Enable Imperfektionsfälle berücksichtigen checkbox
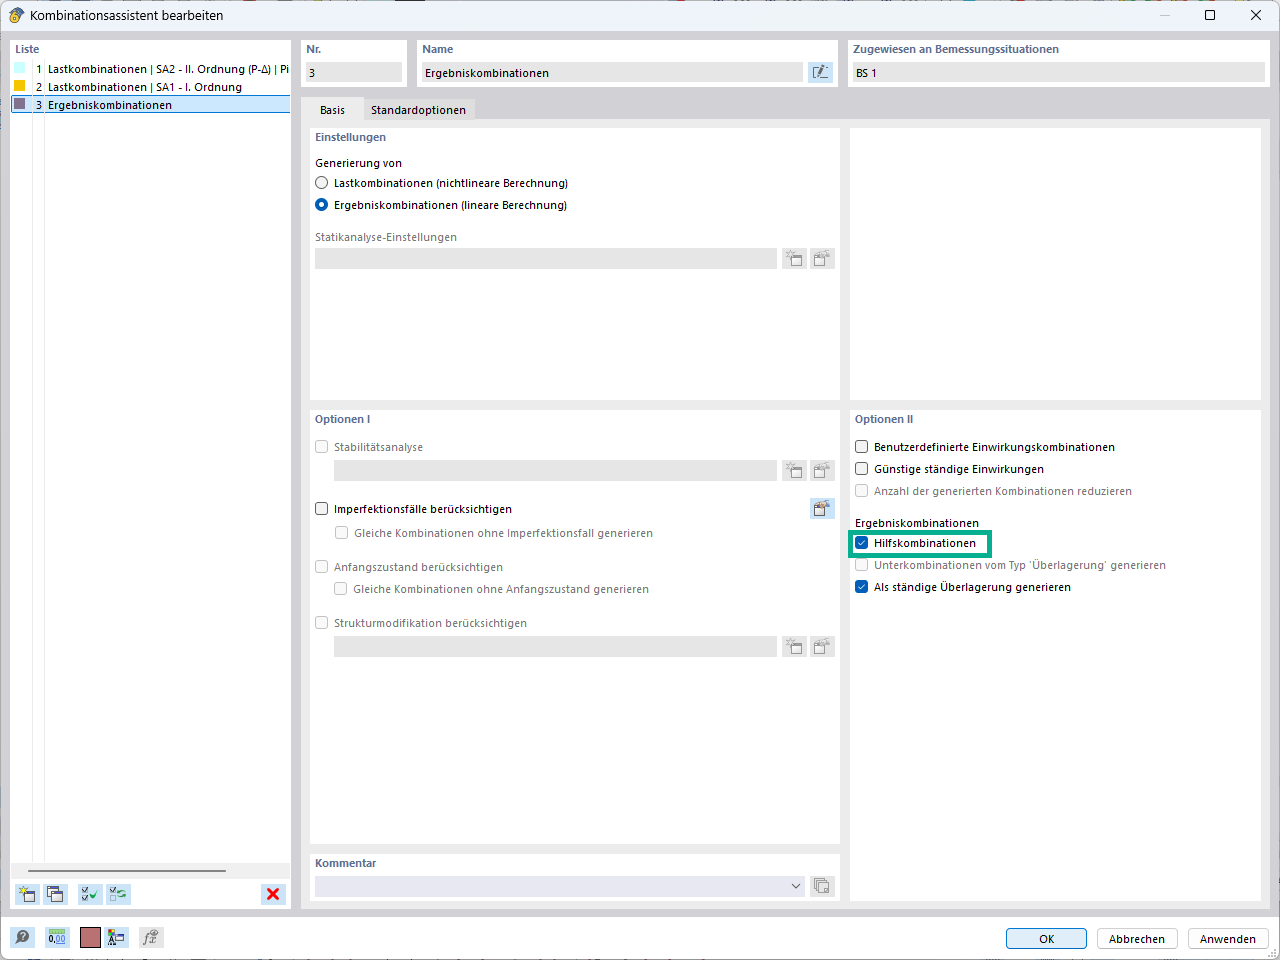 click(322, 509)
